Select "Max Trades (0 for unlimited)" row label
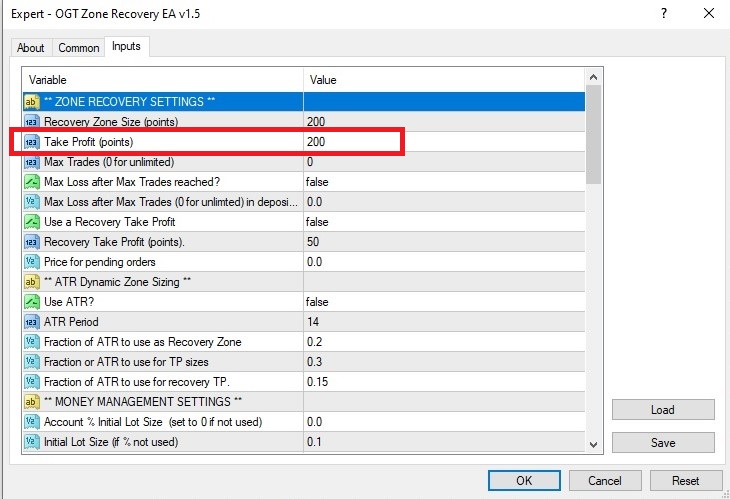The width and height of the screenshot is (730, 499). click(x=109, y=162)
